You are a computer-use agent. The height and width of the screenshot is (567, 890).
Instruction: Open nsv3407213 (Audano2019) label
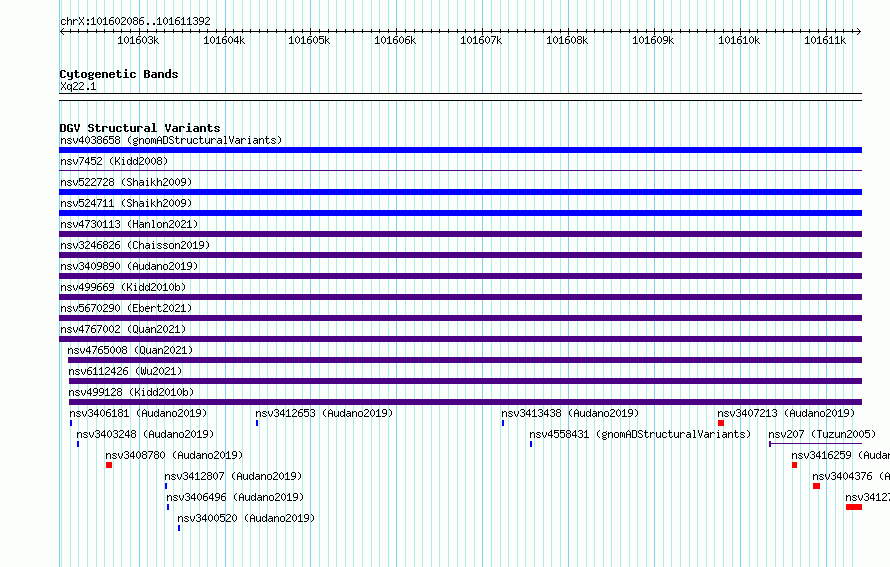coord(786,413)
